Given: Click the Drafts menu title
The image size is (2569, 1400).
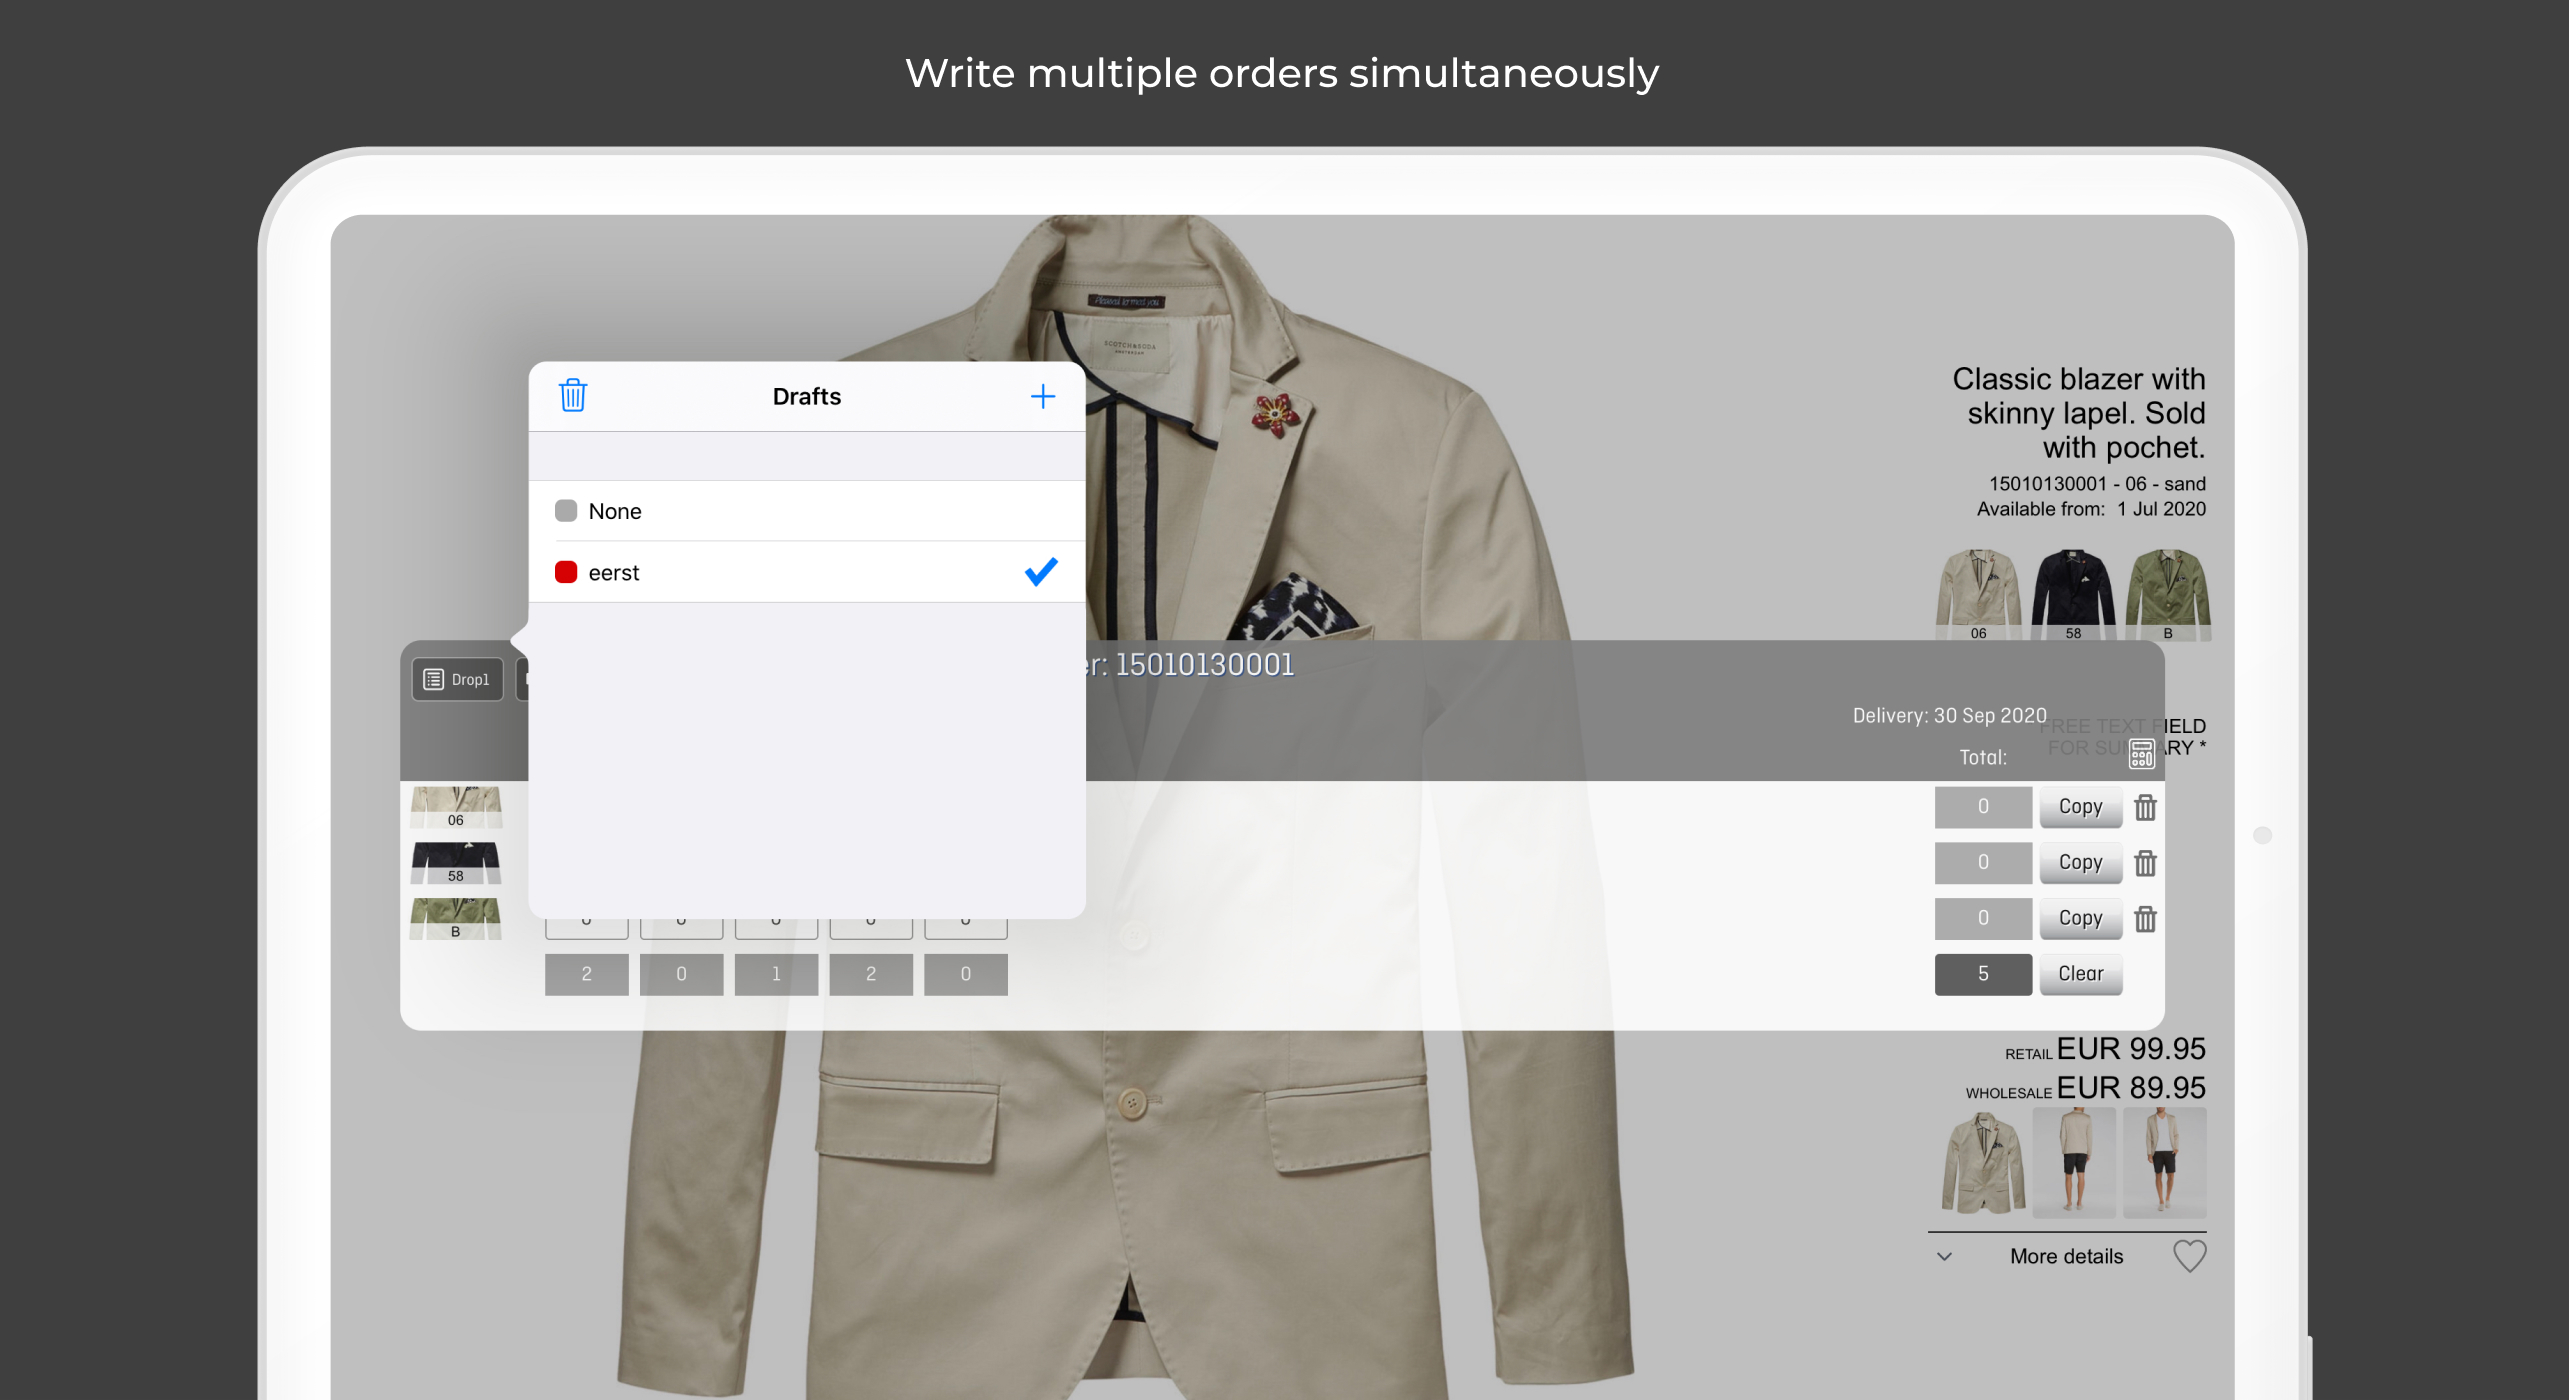Looking at the screenshot, I should pyautogui.click(x=805, y=395).
